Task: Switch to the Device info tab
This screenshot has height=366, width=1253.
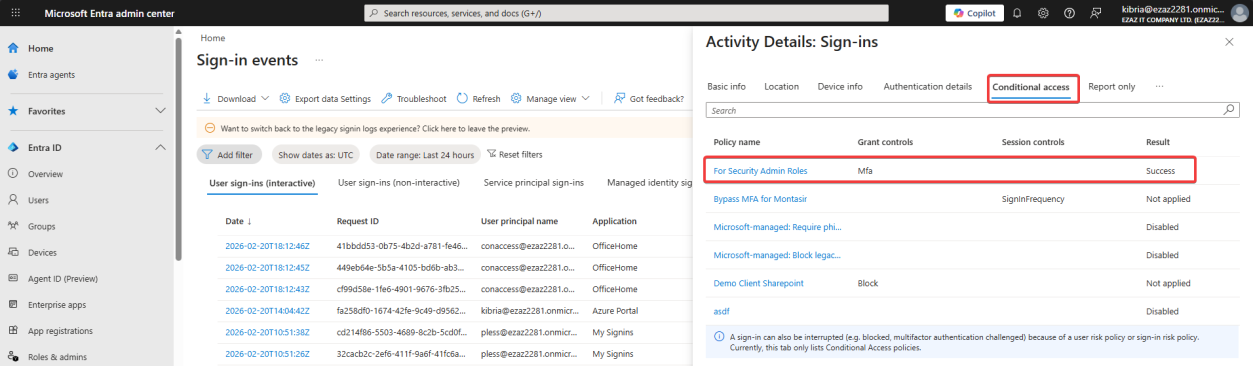Action: coord(840,87)
